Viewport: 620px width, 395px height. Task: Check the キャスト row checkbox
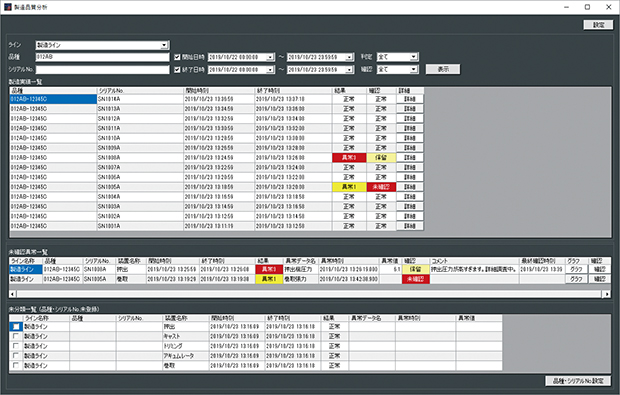point(16,336)
